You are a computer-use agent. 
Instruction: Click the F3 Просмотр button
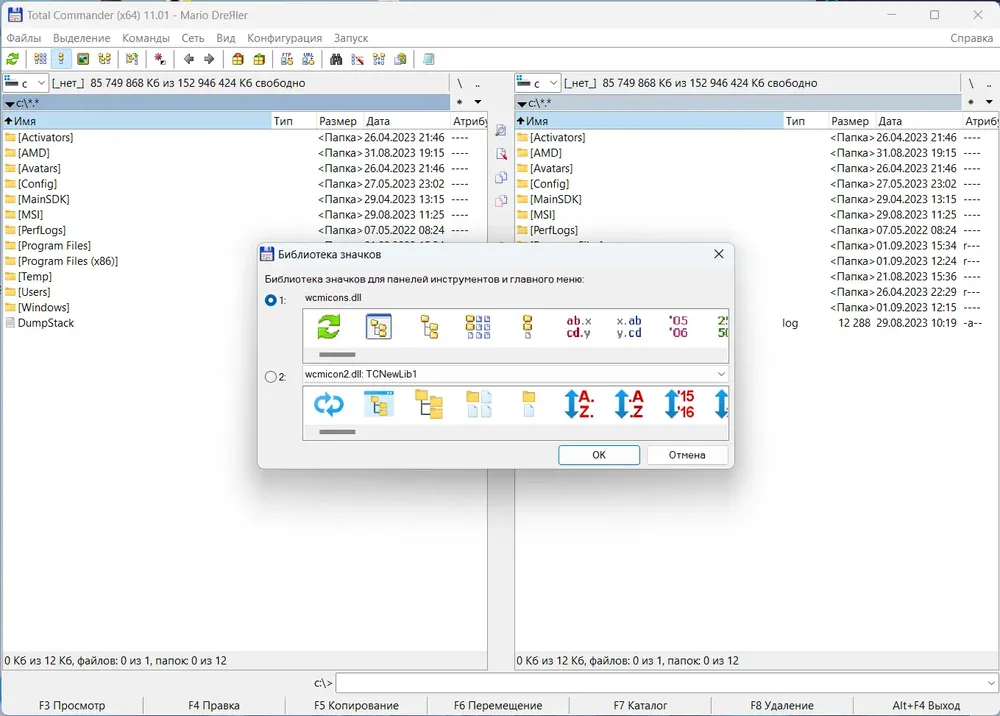point(72,705)
